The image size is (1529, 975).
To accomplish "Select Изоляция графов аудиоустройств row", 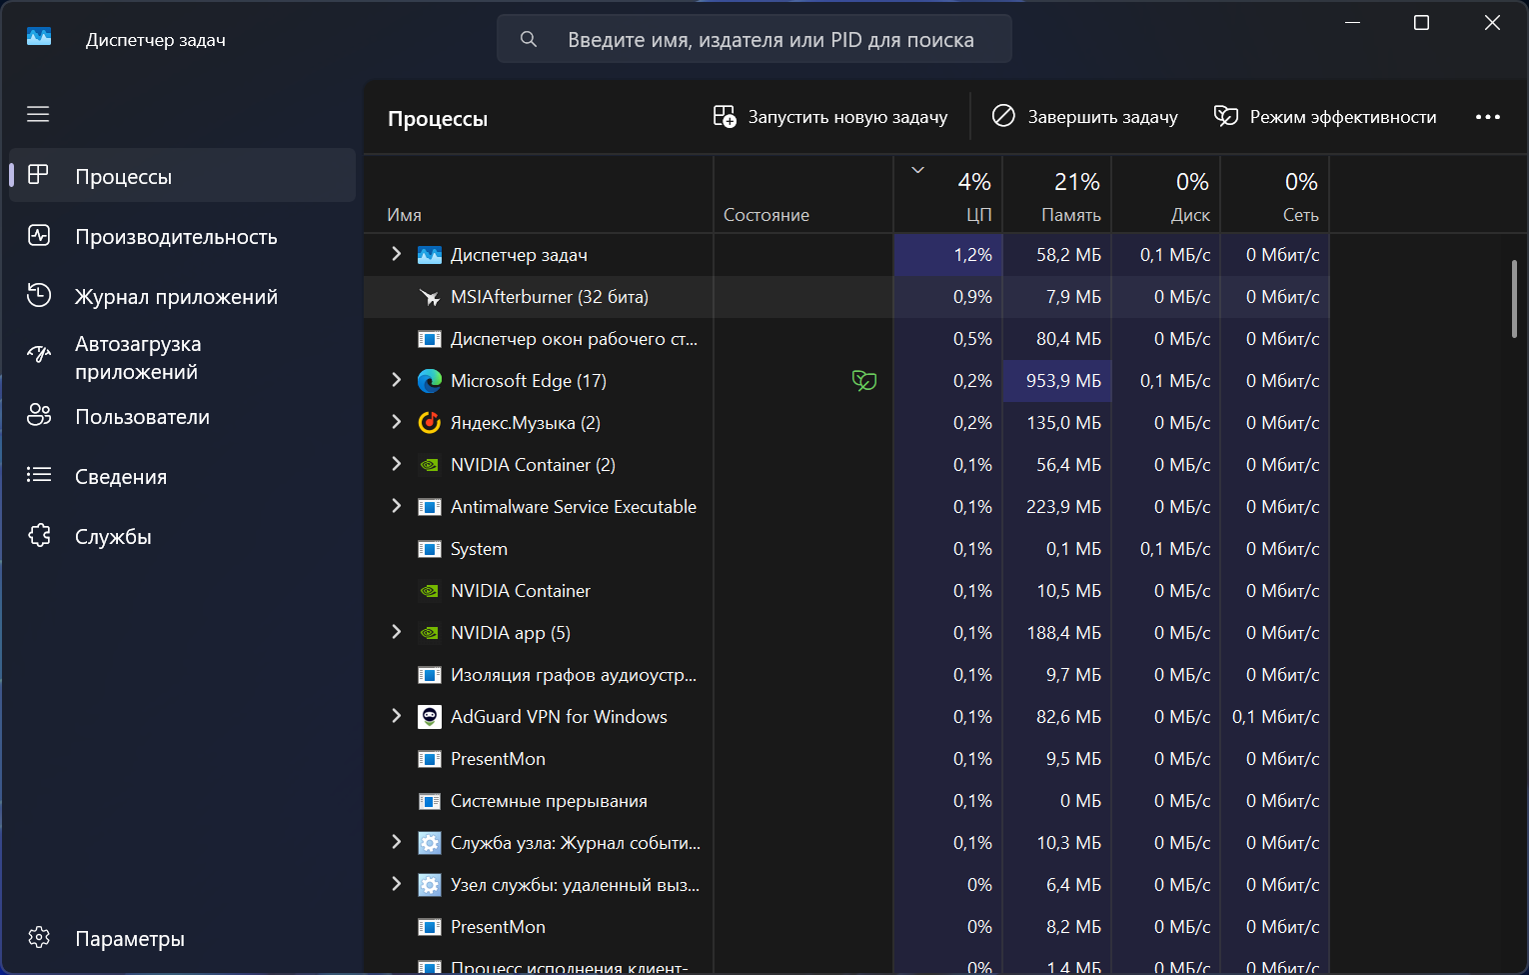I will coord(846,675).
